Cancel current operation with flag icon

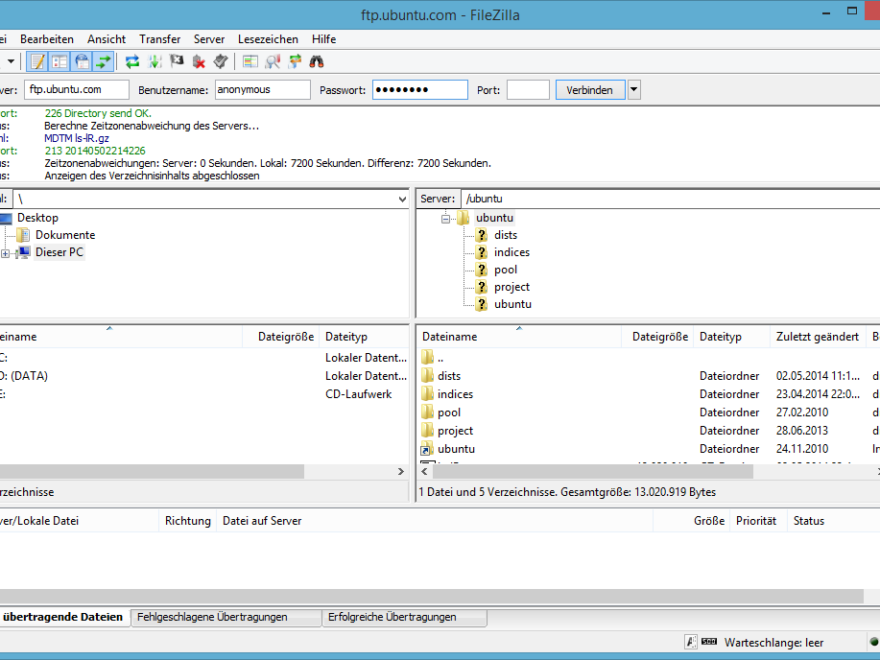[x=177, y=62]
